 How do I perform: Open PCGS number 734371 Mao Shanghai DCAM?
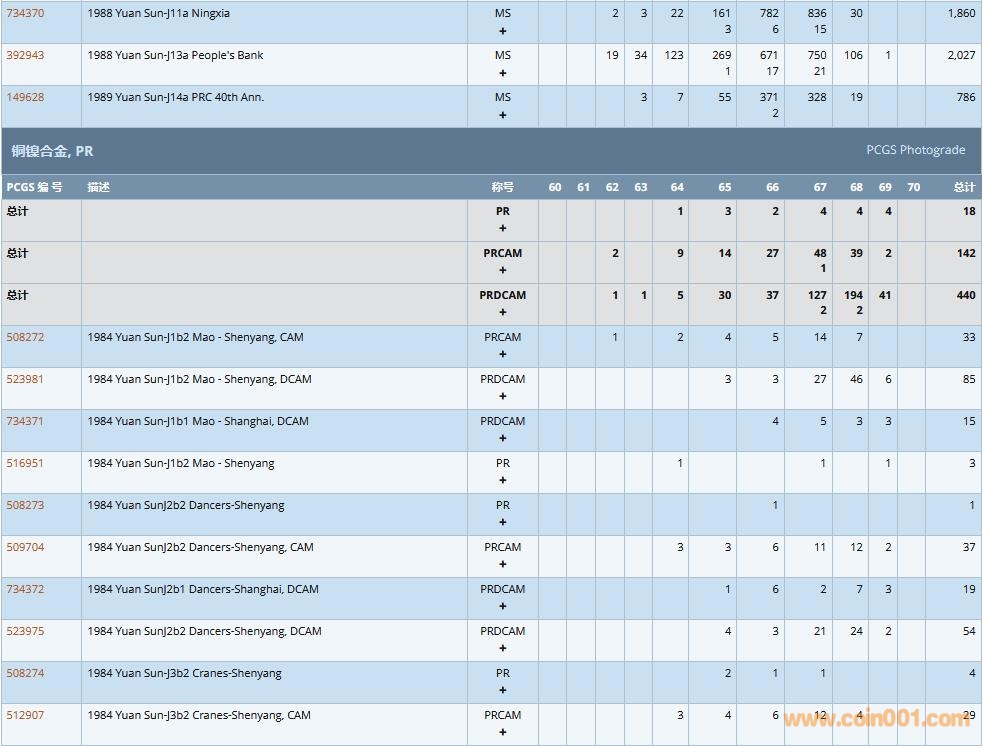click(x=25, y=421)
